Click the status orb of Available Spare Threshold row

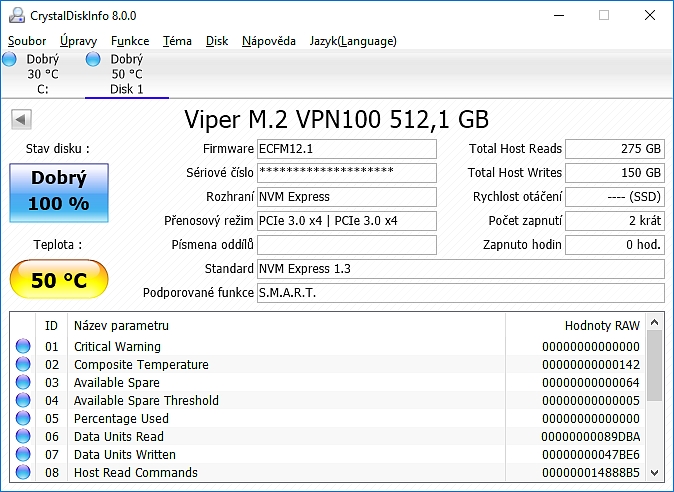click(23, 400)
